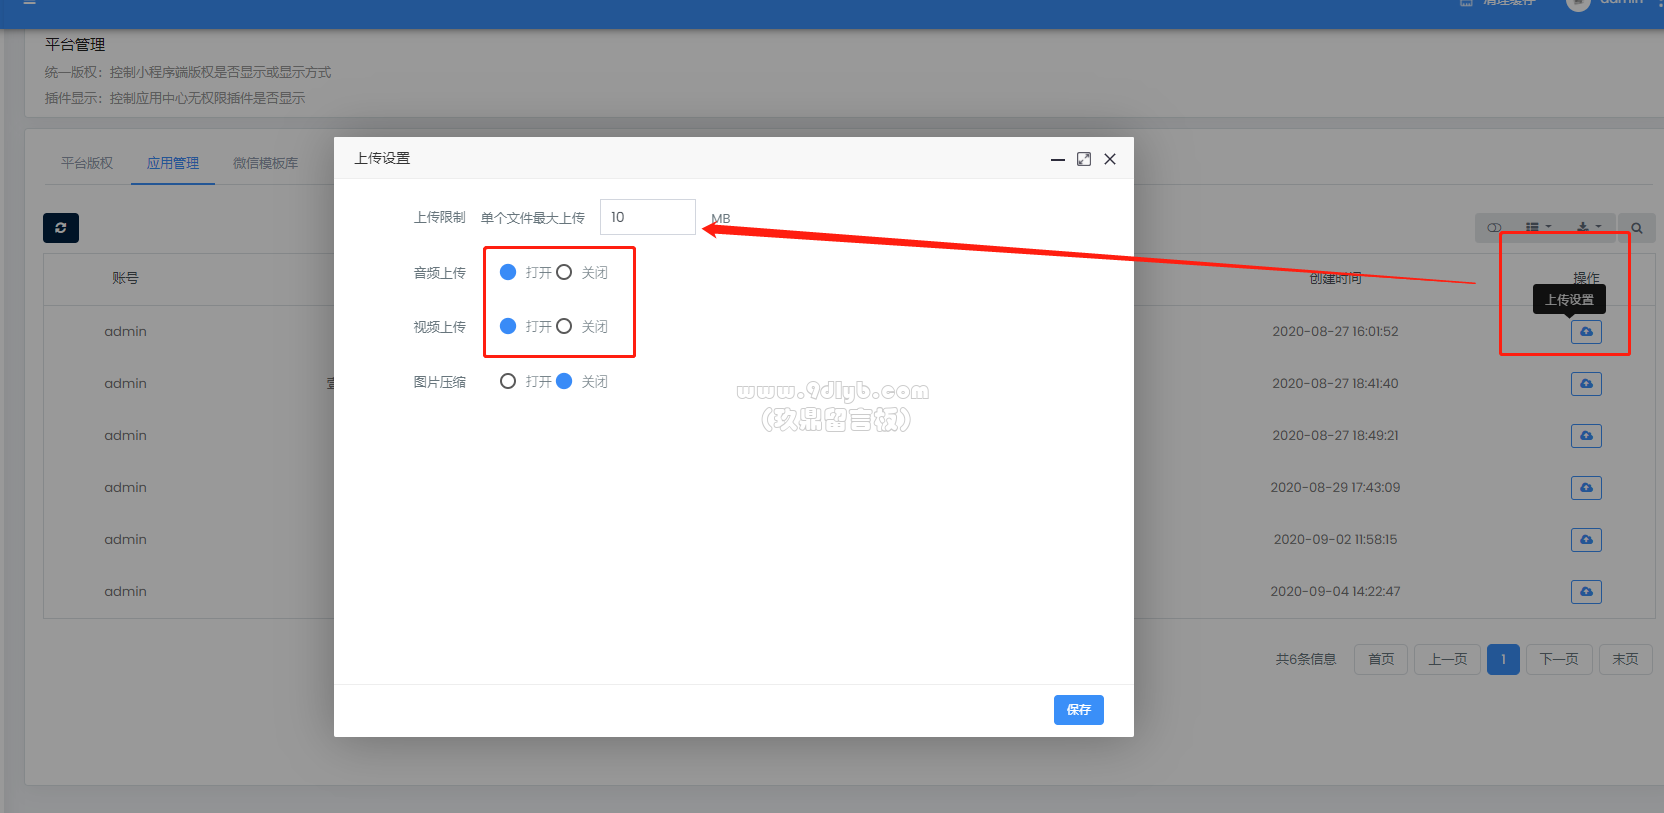1664x813 pixels.
Task: Go to 下一页 in pagination
Action: (x=1559, y=659)
